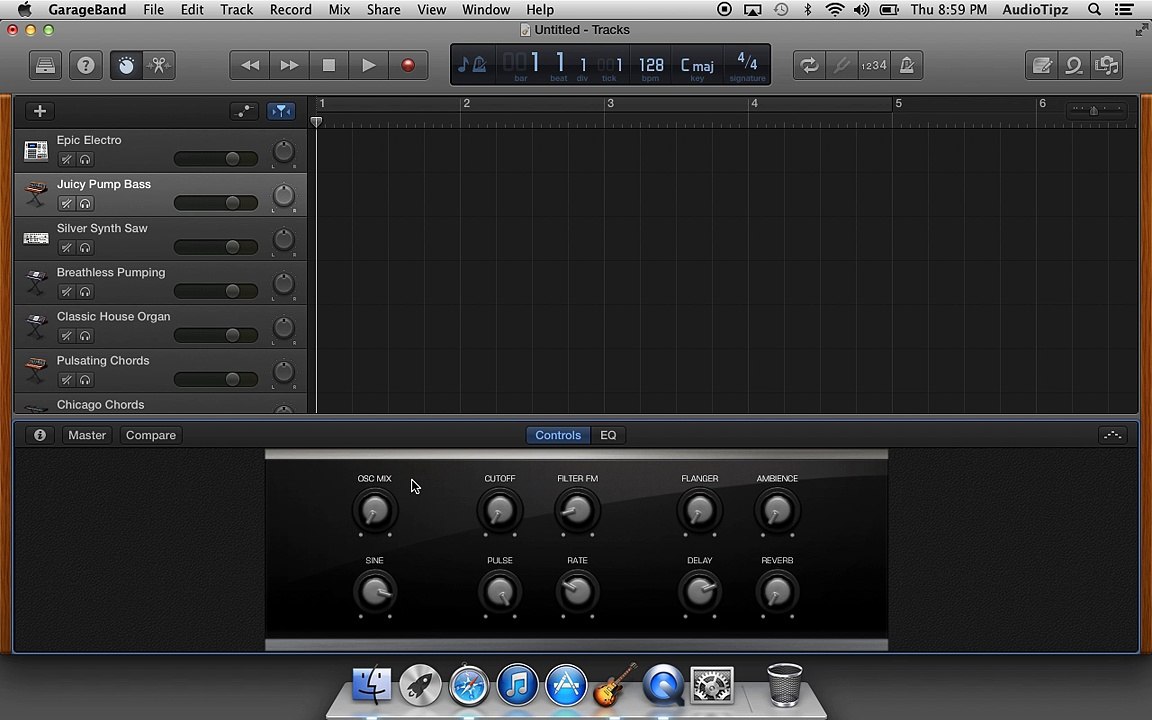Open the Track menu
The image size is (1152, 720).
click(x=237, y=10)
